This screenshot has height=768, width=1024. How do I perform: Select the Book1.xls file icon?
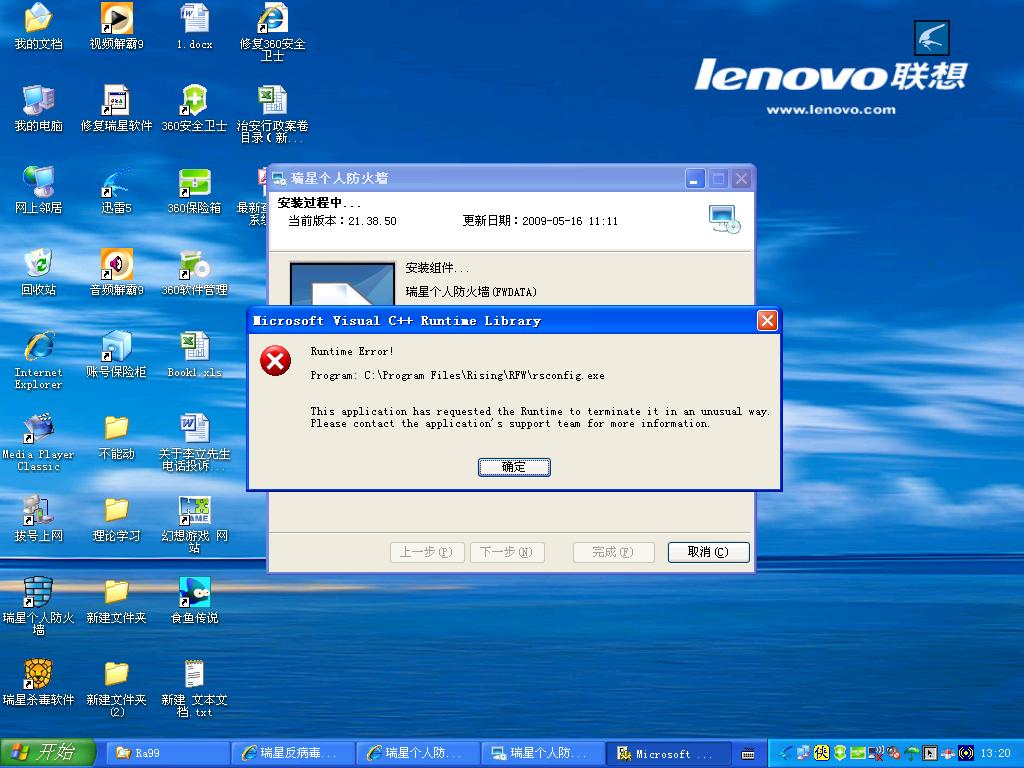pyautogui.click(x=195, y=355)
